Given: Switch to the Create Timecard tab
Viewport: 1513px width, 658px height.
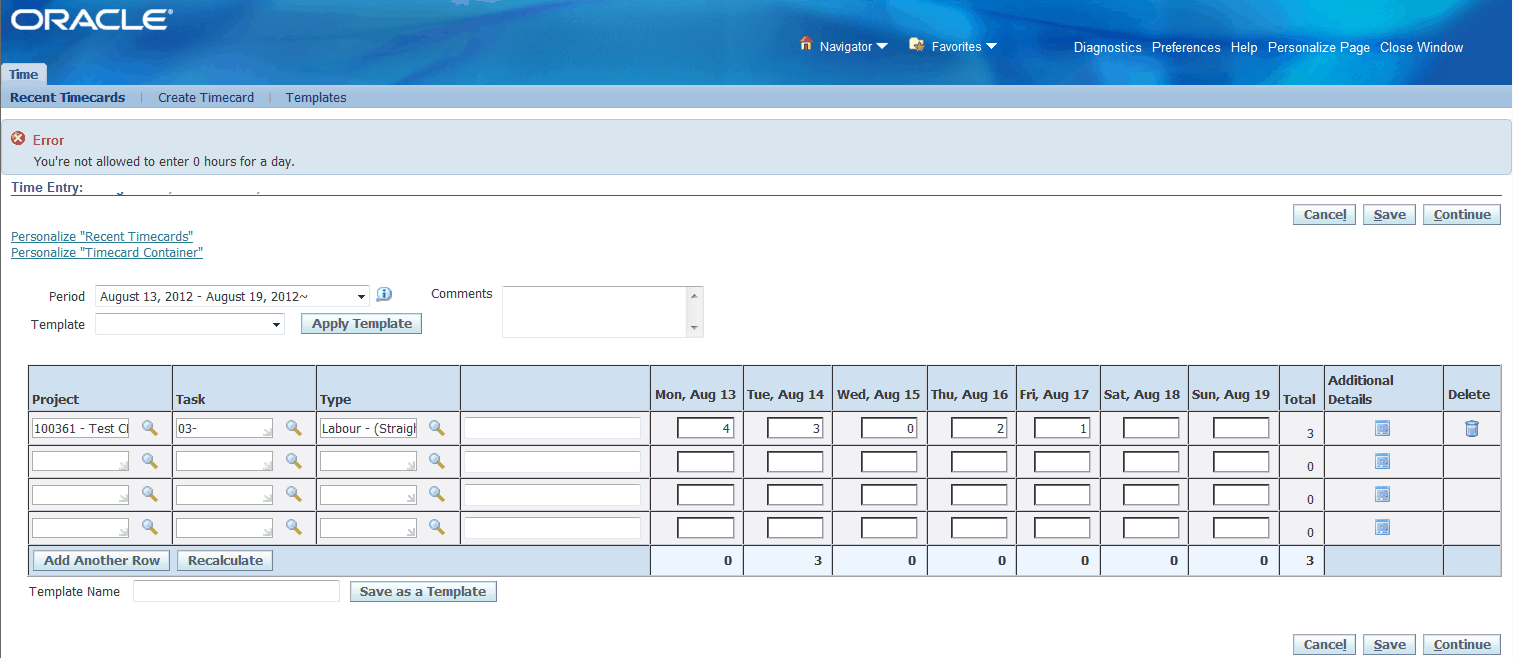Looking at the screenshot, I should [x=206, y=97].
